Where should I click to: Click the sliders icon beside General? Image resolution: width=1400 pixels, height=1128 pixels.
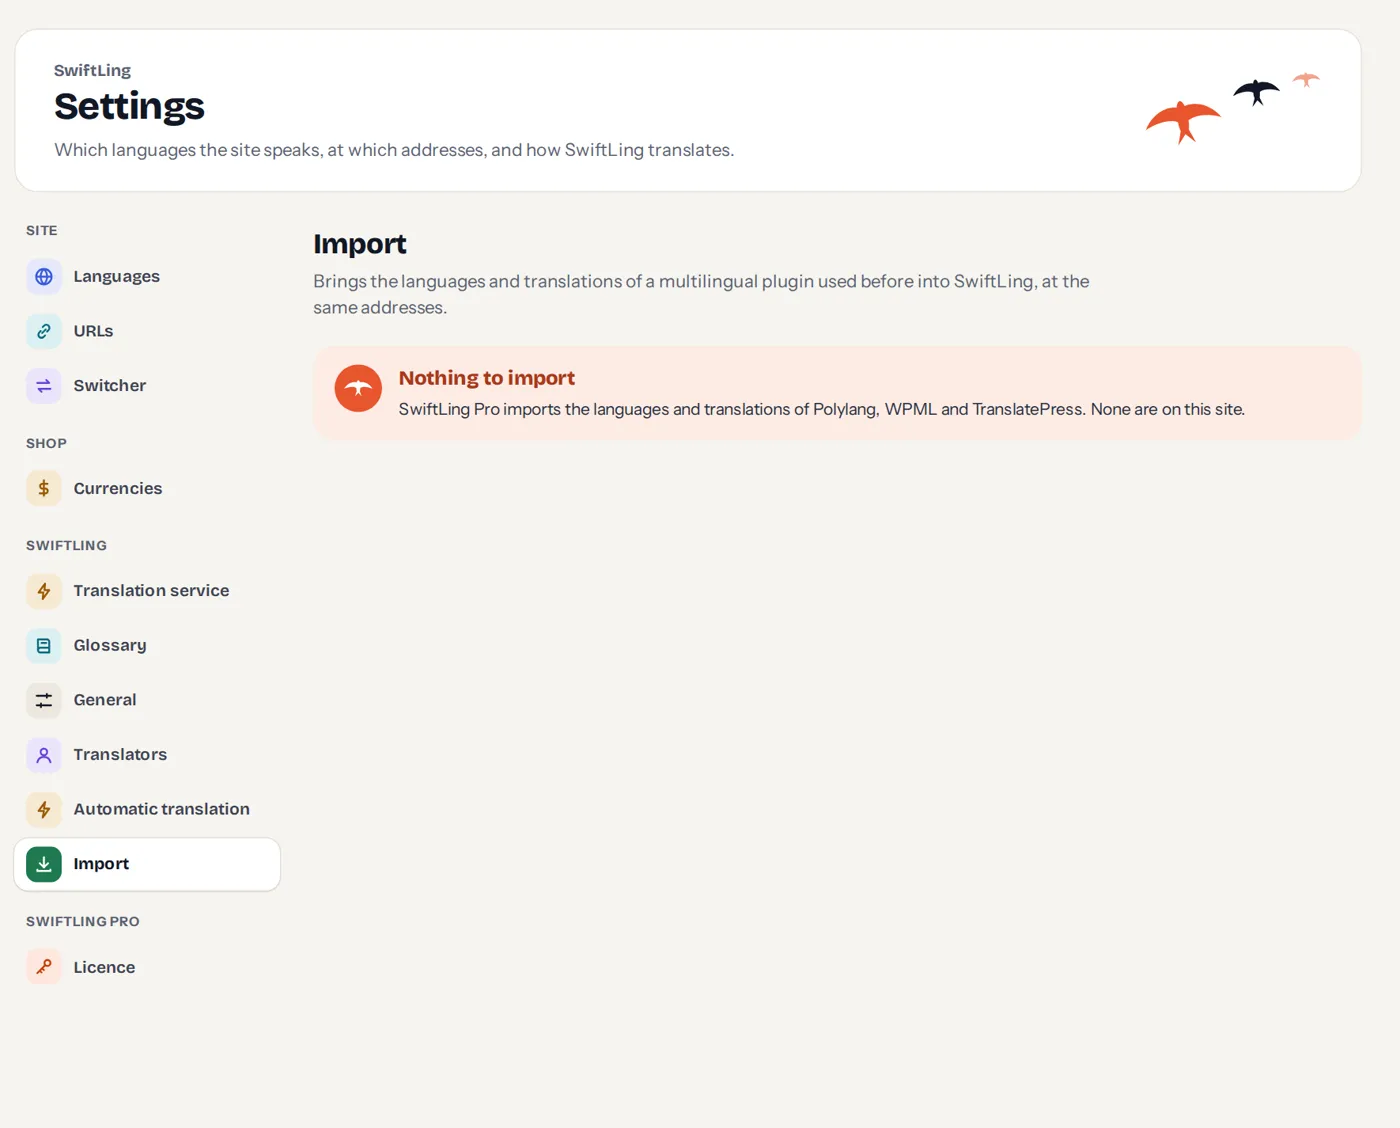pyautogui.click(x=44, y=700)
